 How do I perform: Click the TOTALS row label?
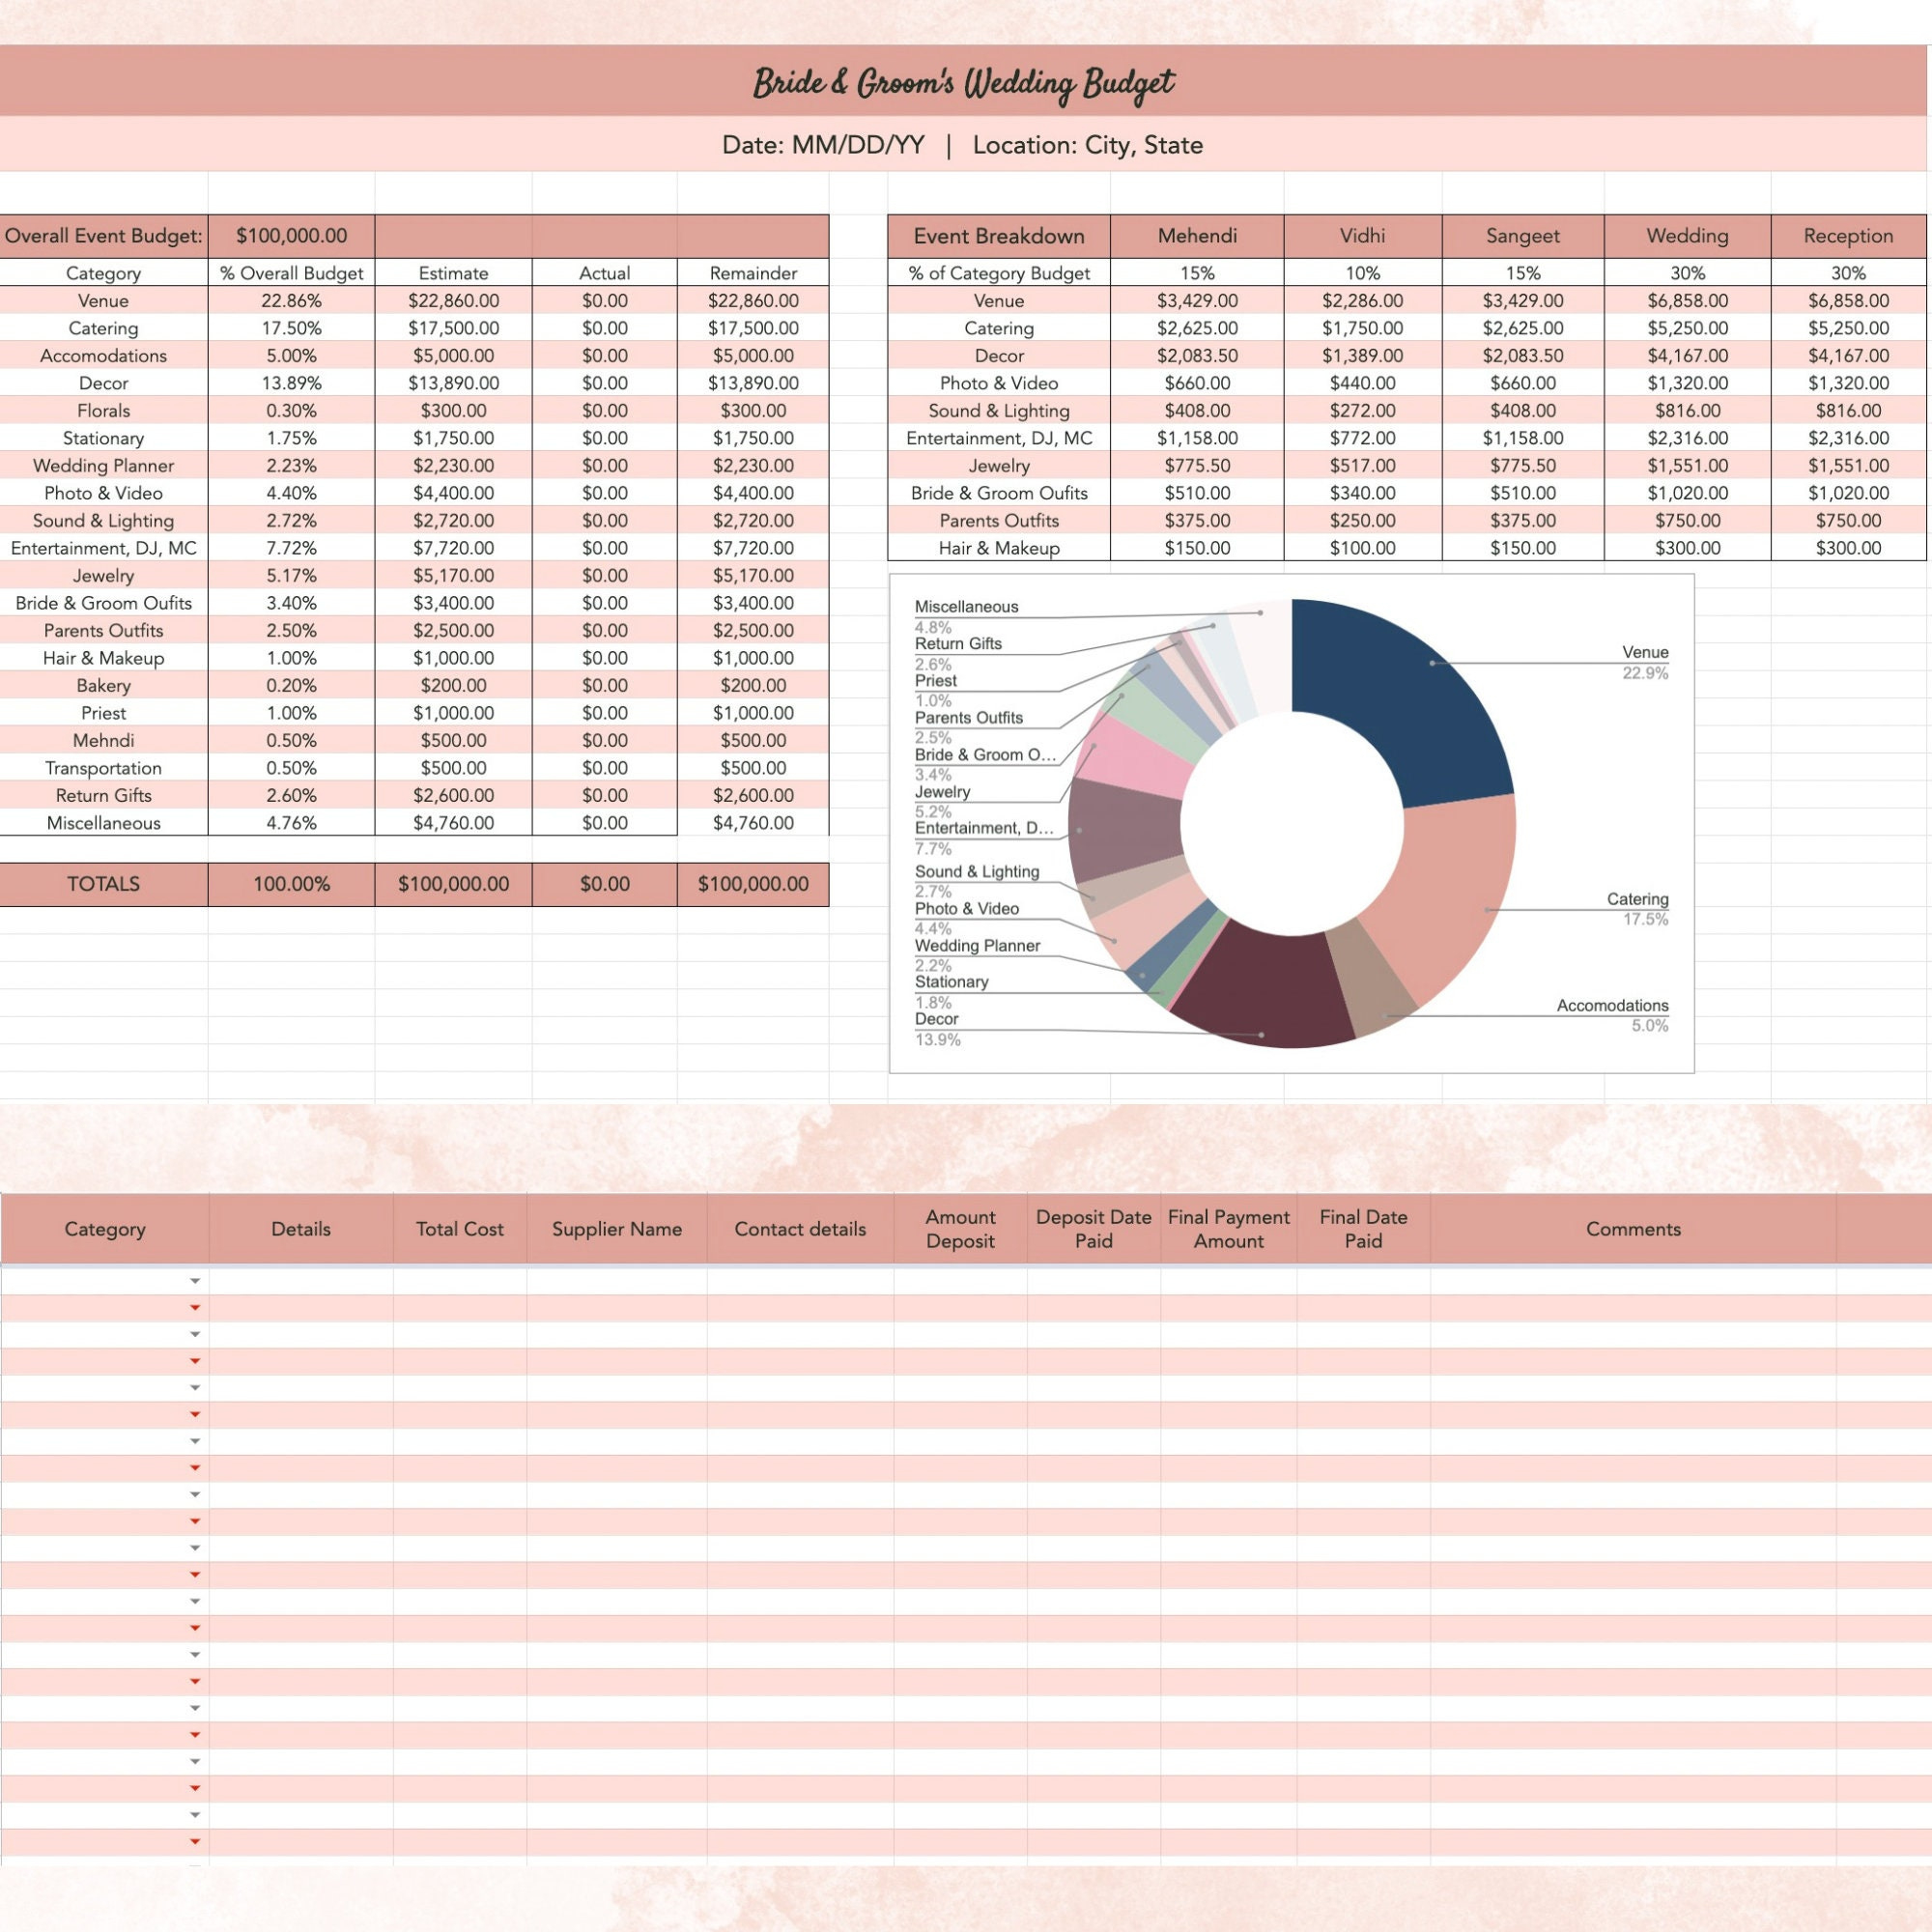coord(103,884)
